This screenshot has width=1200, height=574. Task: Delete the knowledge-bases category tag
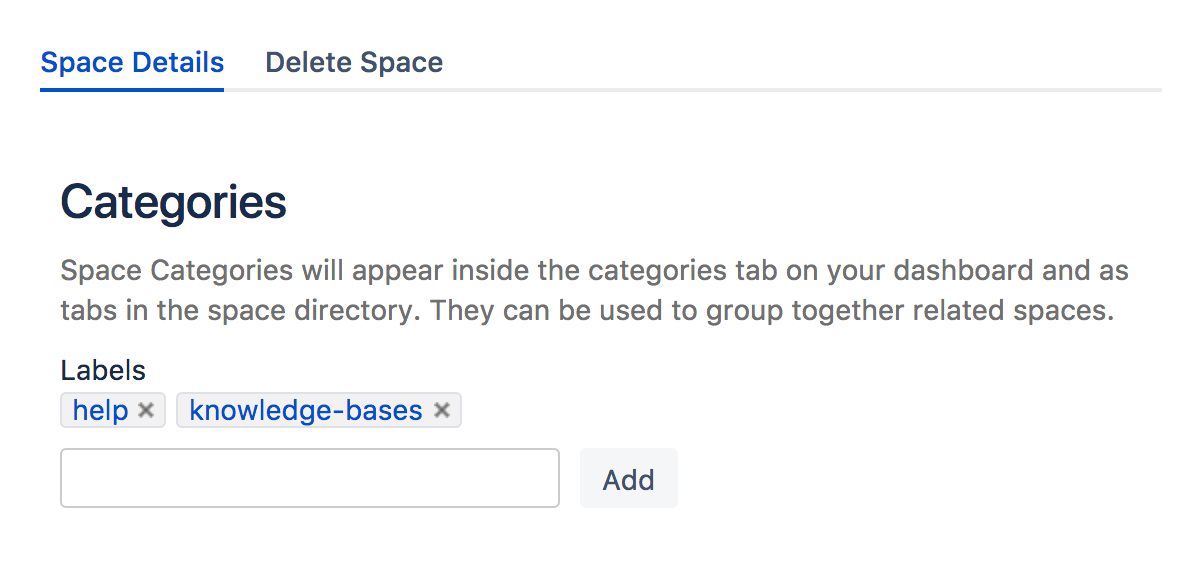tap(442, 410)
